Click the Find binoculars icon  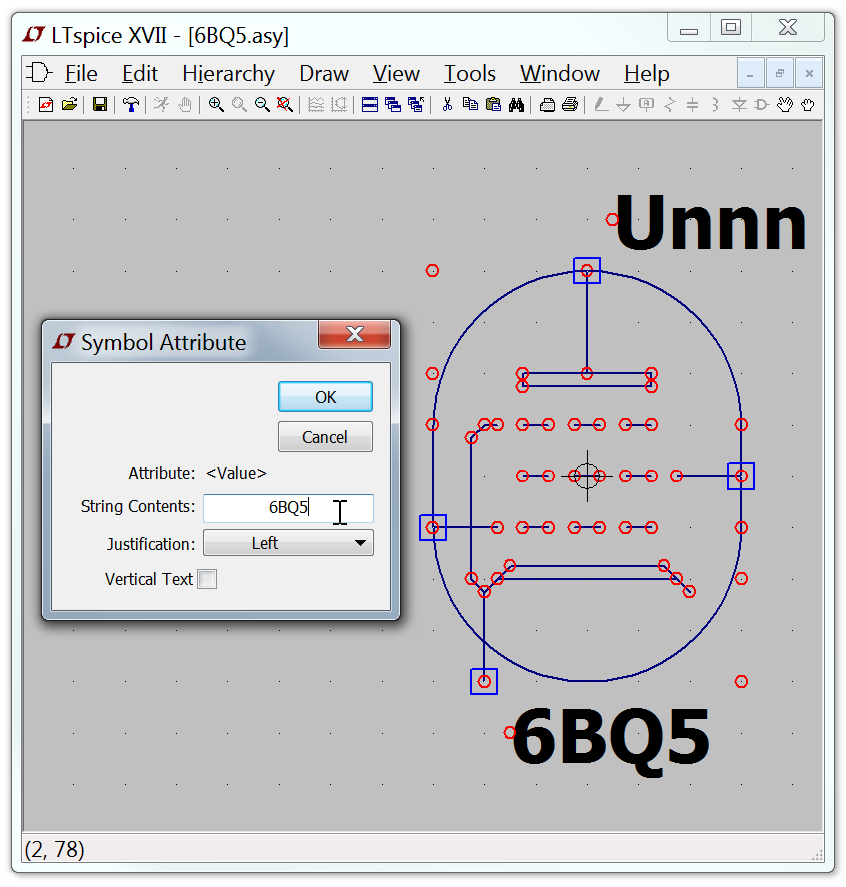coord(517,104)
